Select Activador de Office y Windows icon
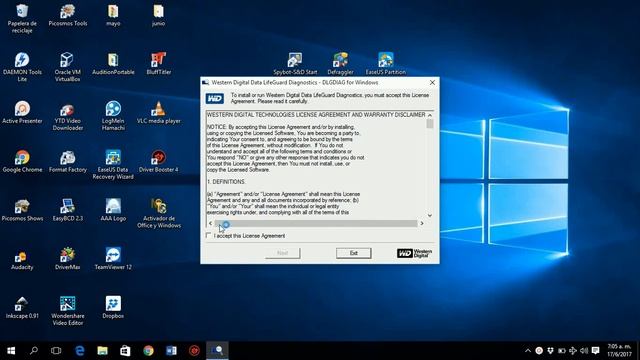 pyautogui.click(x=158, y=213)
